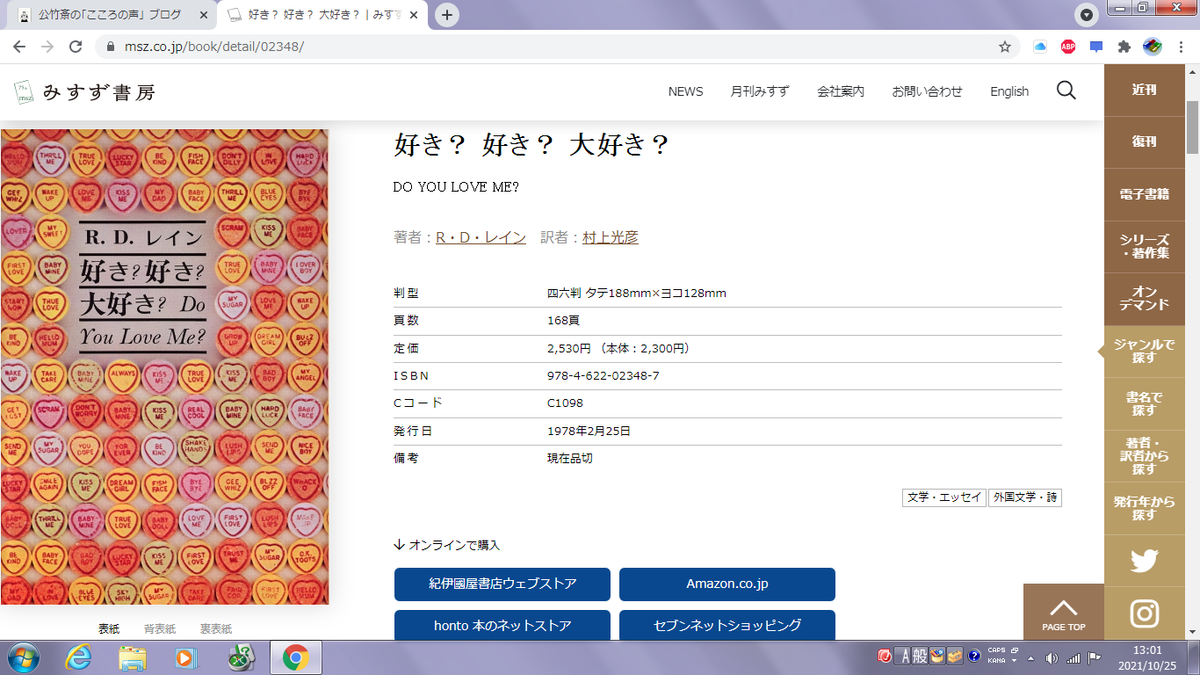
Task: Open ジャンルで探す sidebar item
Action: click(1144, 351)
